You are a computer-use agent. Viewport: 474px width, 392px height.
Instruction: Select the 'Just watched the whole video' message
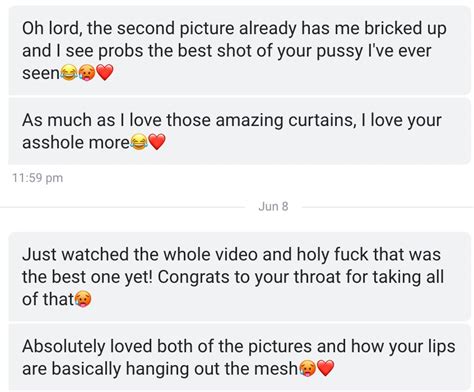[x=239, y=277]
